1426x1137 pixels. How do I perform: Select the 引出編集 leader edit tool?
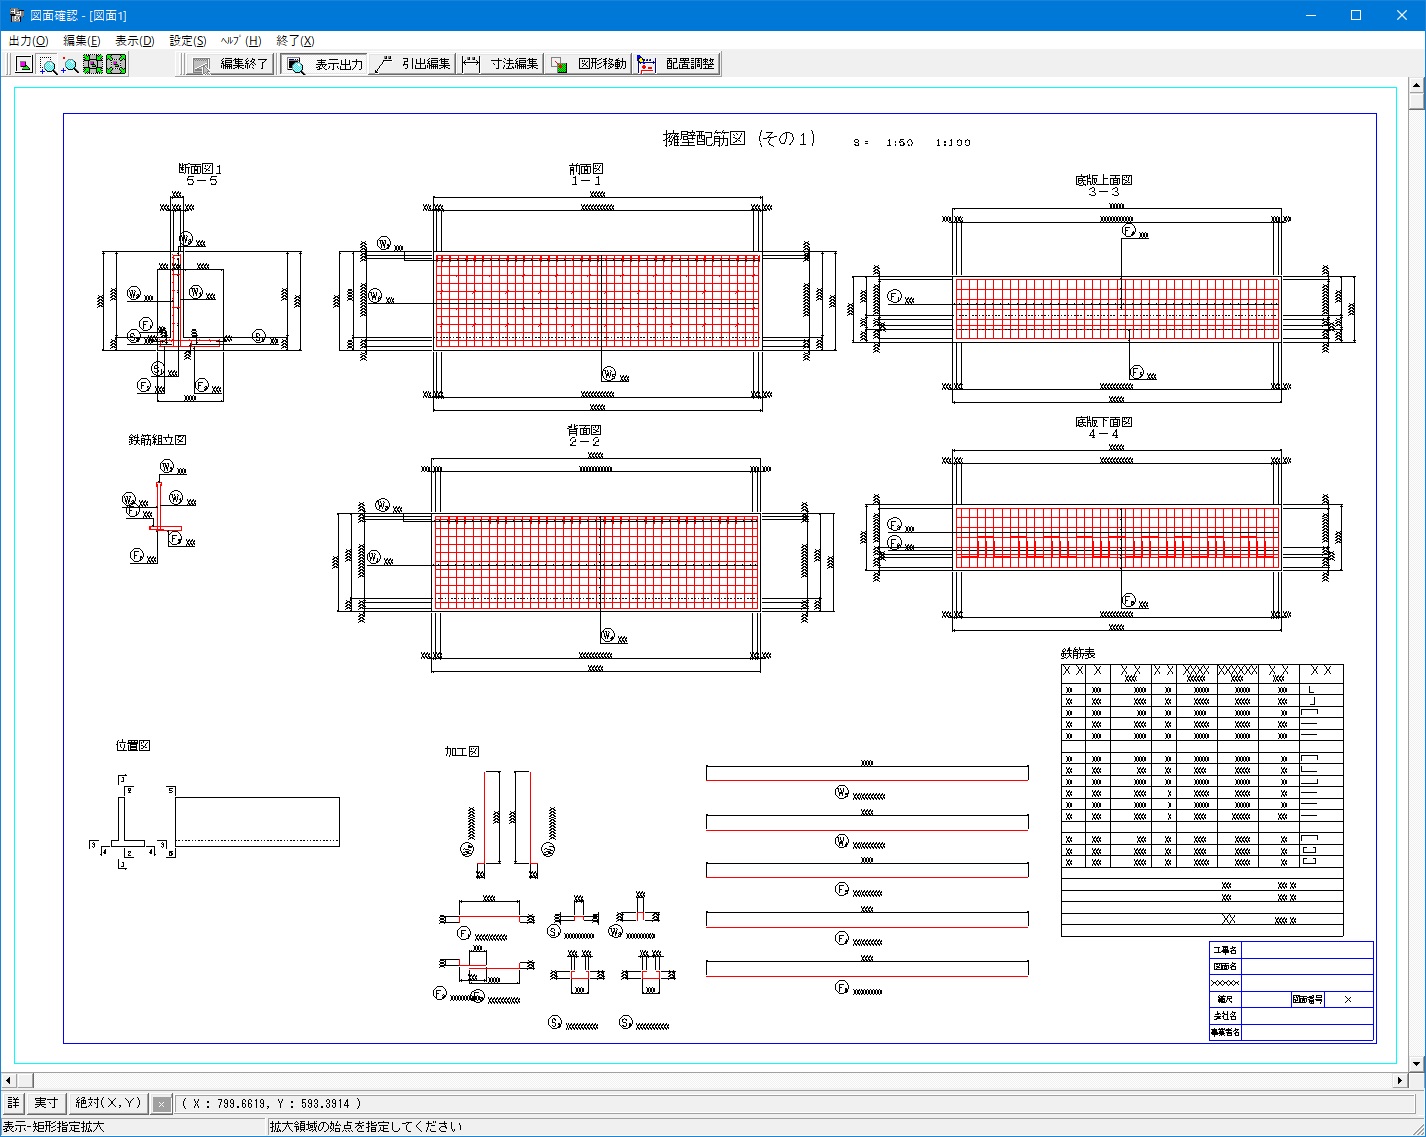point(413,64)
